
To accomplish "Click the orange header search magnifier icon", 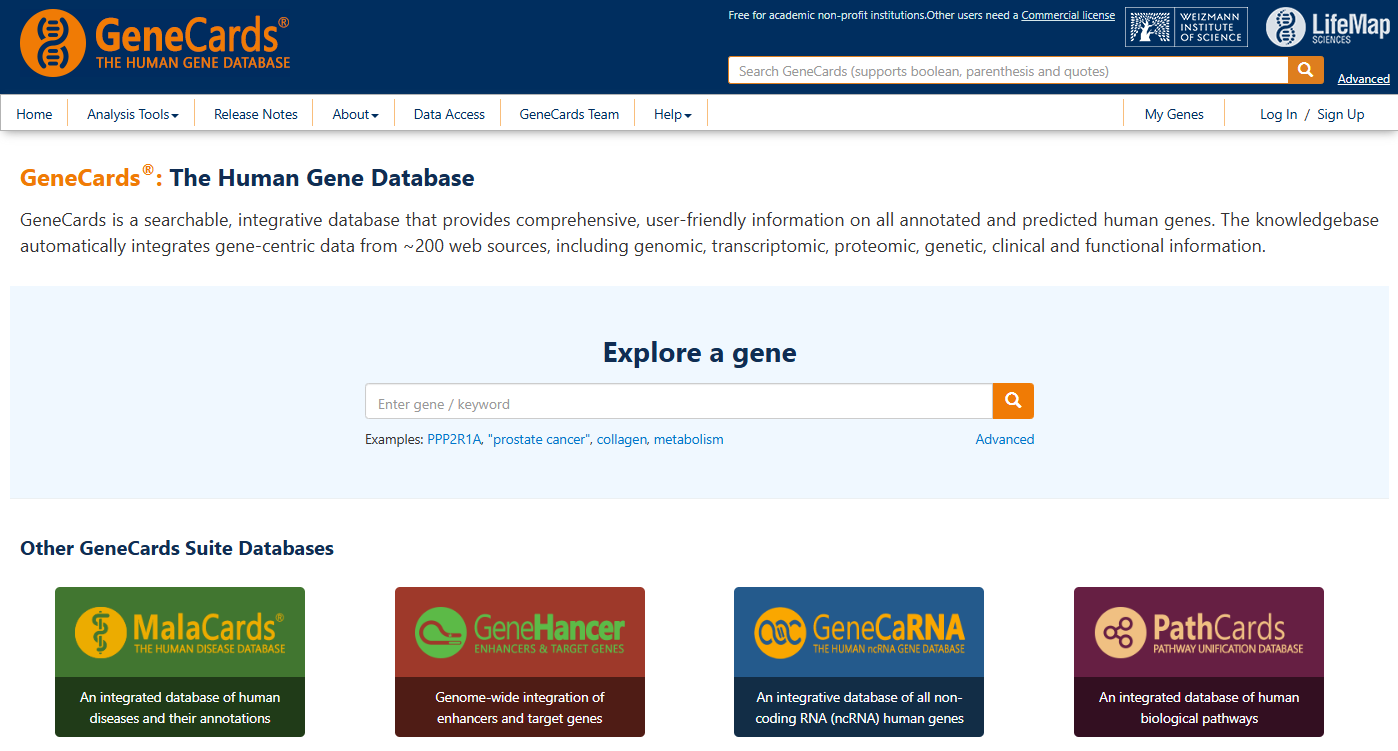I will click(x=1305, y=70).
